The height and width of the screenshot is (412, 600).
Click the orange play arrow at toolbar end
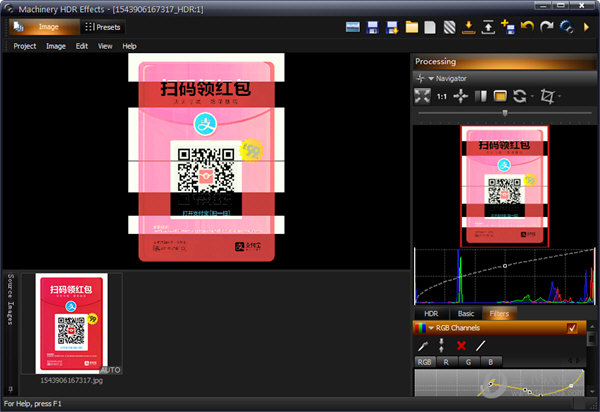tap(586, 27)
